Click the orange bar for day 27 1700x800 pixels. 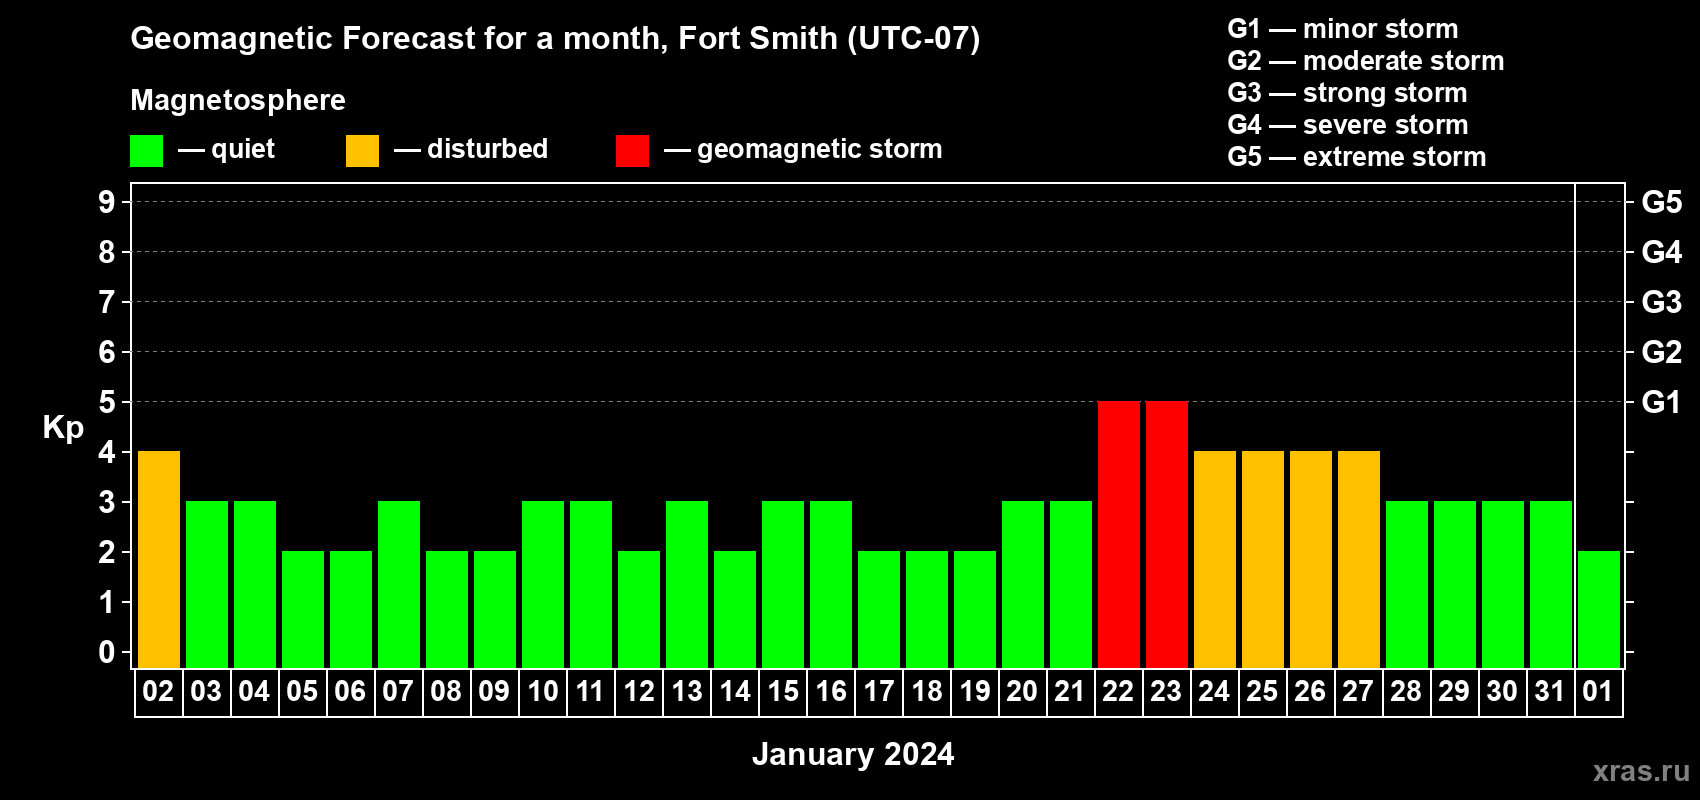click(x=1359, y=560)
